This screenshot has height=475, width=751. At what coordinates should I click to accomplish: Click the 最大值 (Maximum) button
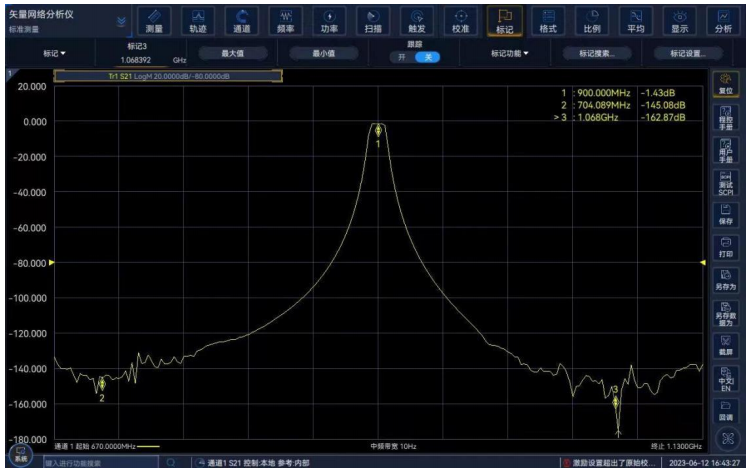coord(233,53)
